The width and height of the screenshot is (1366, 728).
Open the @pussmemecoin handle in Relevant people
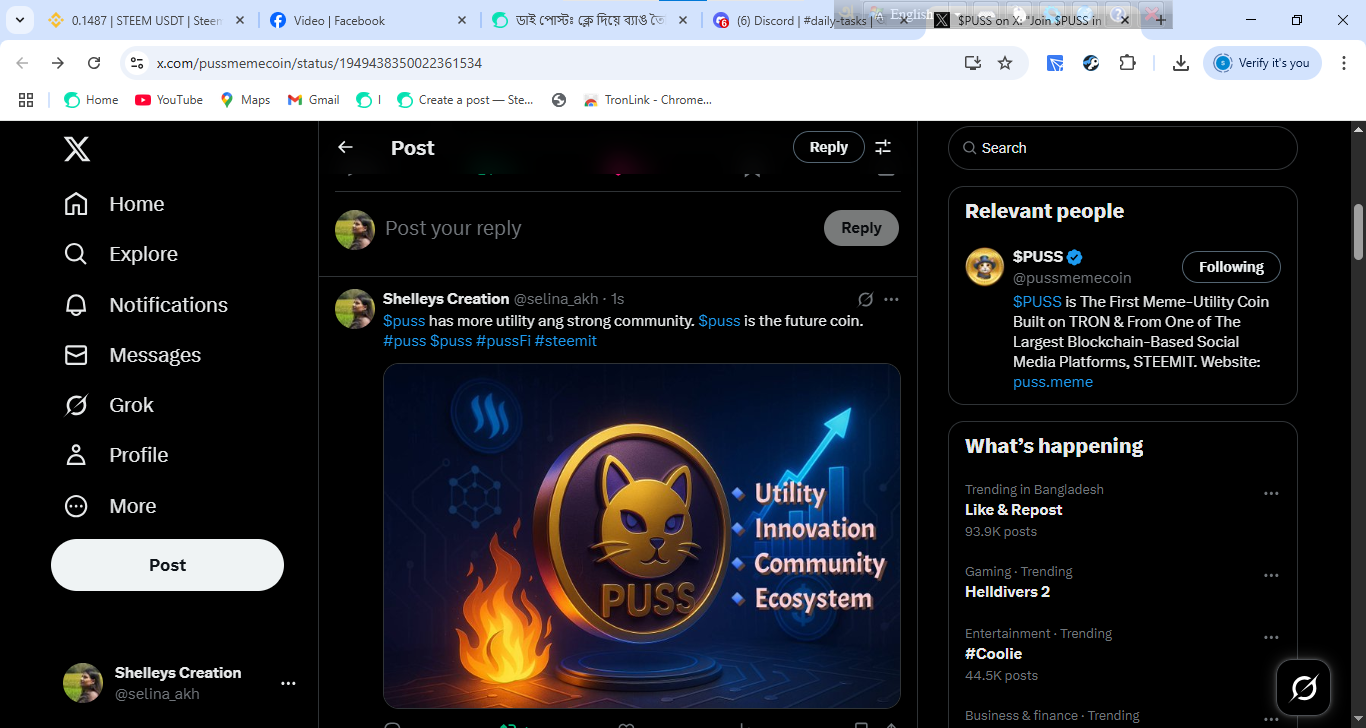point(1072,278)
